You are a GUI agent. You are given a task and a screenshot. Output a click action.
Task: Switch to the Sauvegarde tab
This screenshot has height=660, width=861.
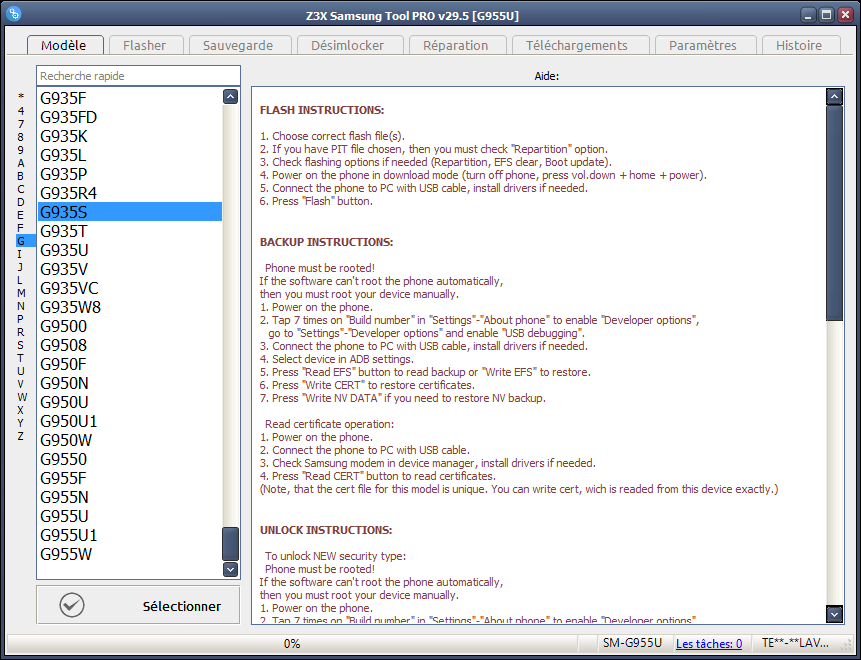point(238,45)
